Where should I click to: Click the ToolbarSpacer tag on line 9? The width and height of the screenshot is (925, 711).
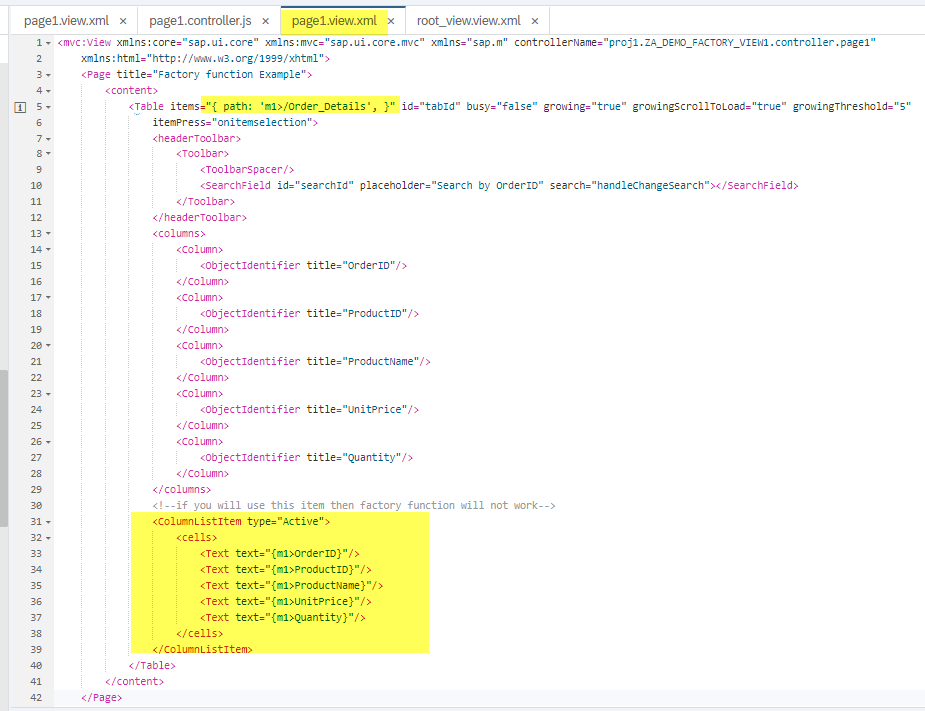(247, 169)
